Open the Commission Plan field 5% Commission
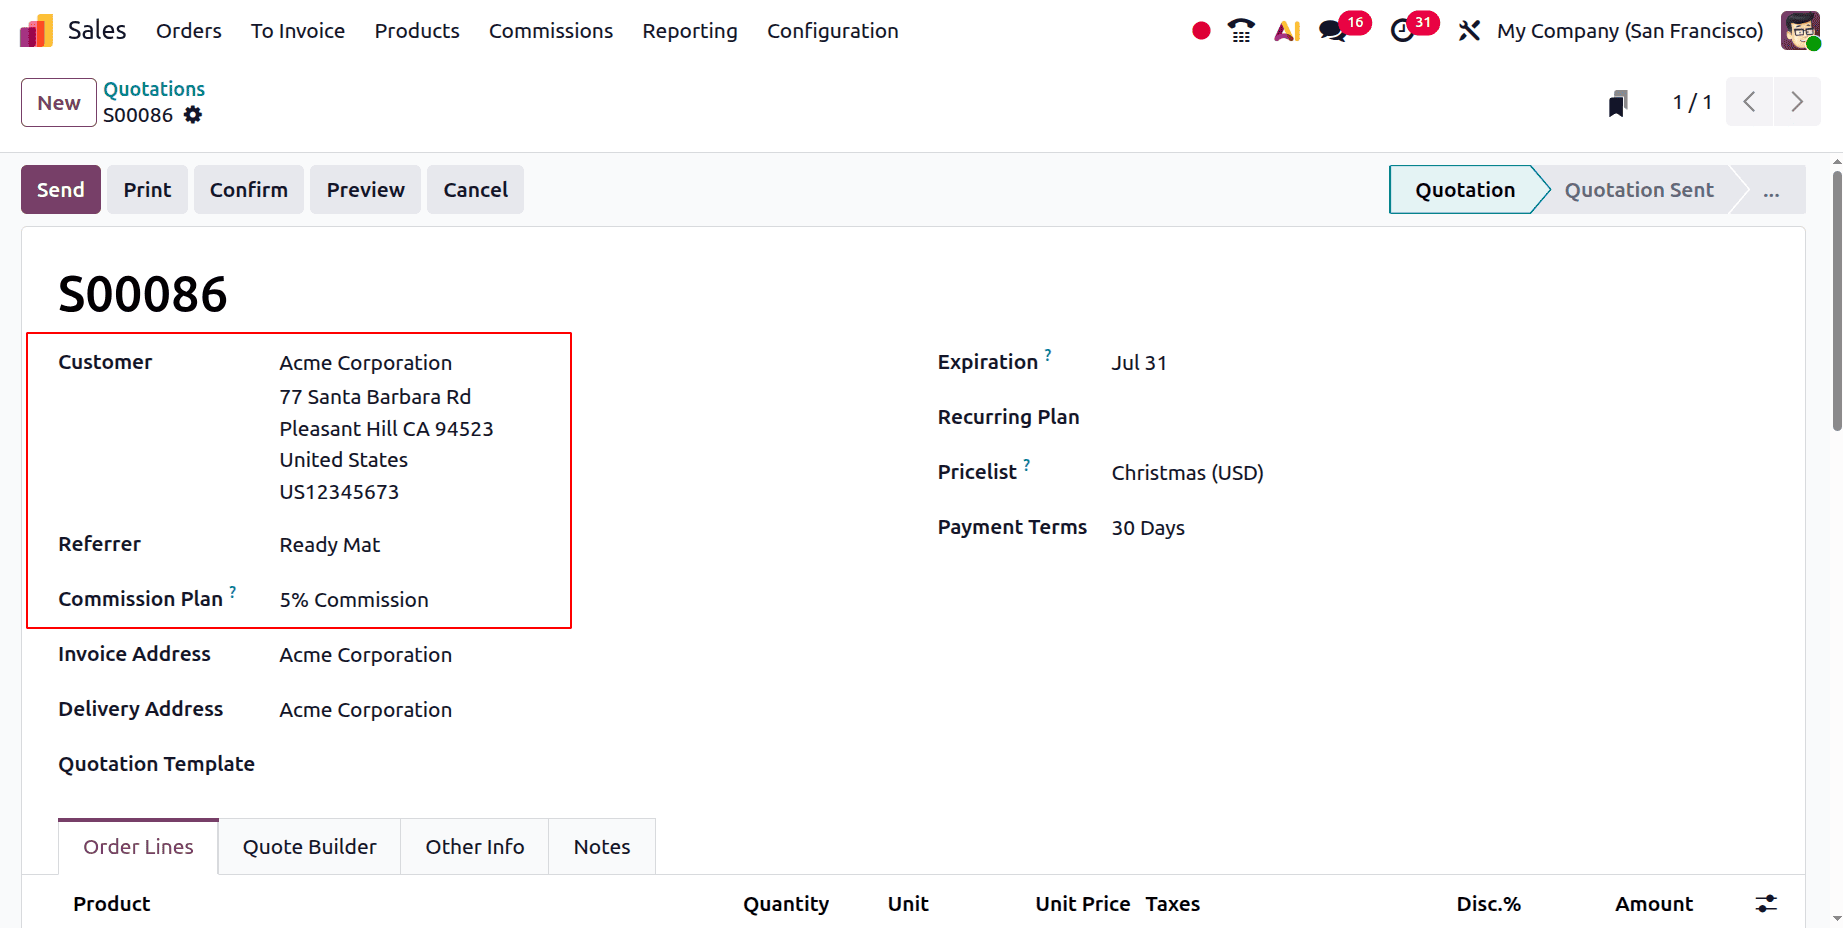 354,600
